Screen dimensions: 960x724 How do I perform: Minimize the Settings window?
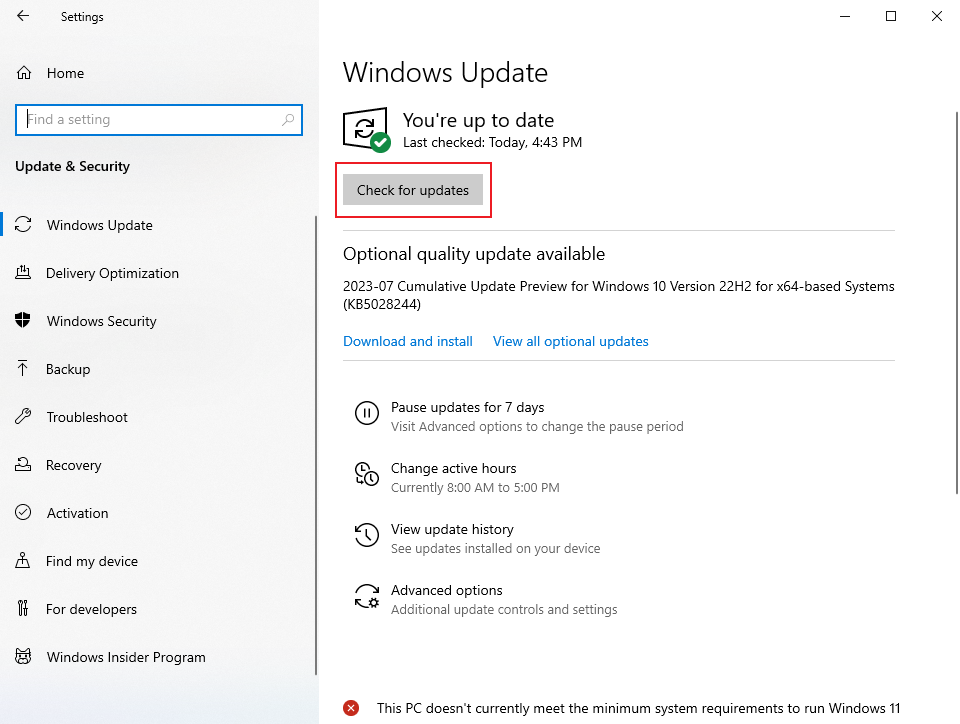(845, 16)
